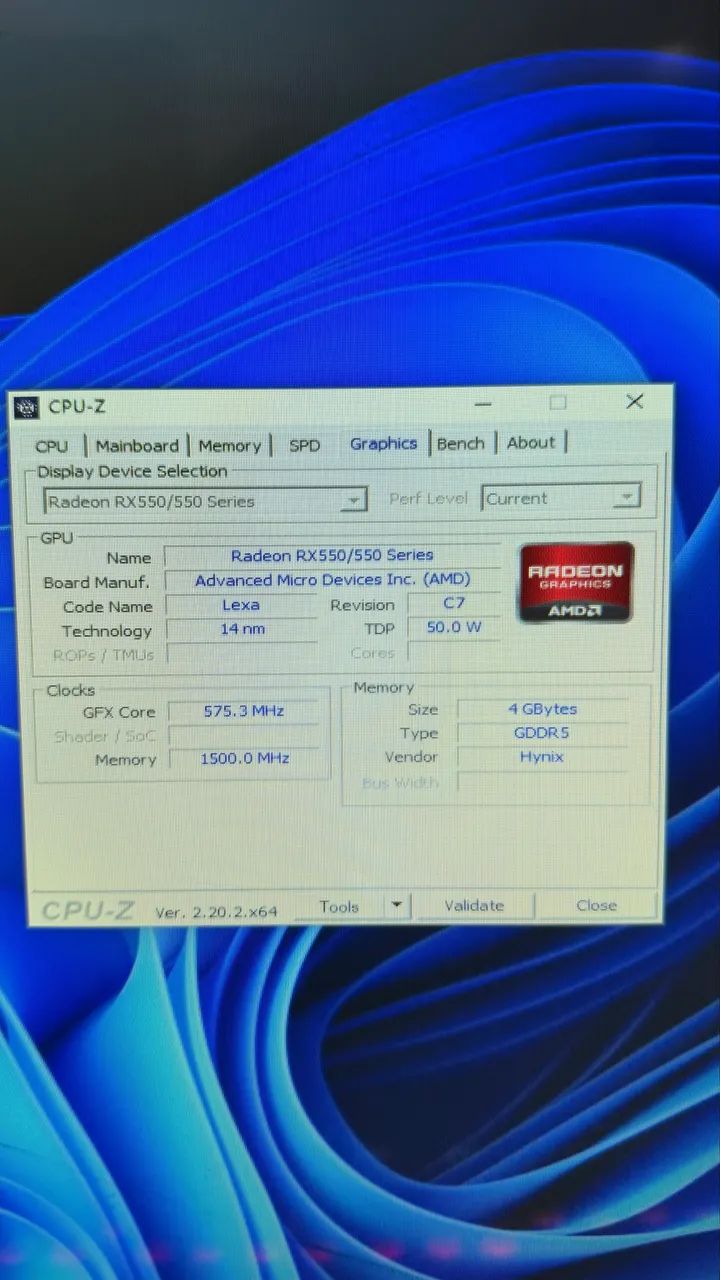Click the memory Vendor value Hynix

tap(542, 757)
